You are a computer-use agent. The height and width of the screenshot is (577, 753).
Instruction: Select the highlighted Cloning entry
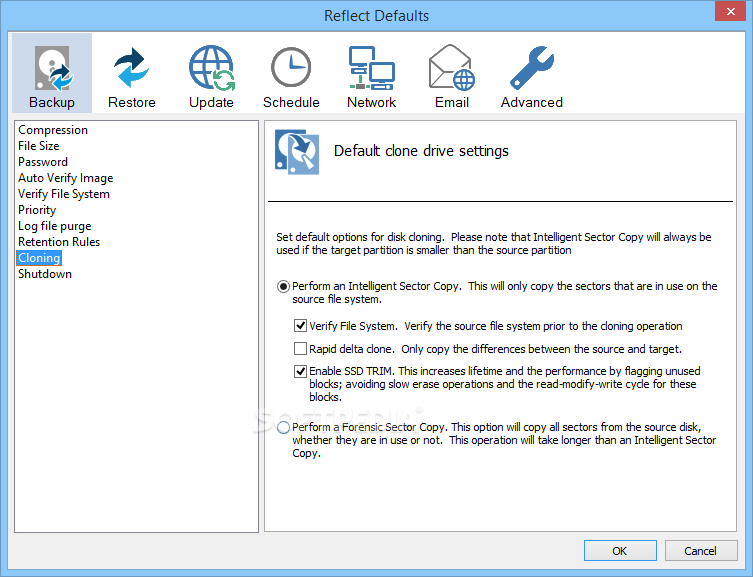tap(39, 258)
